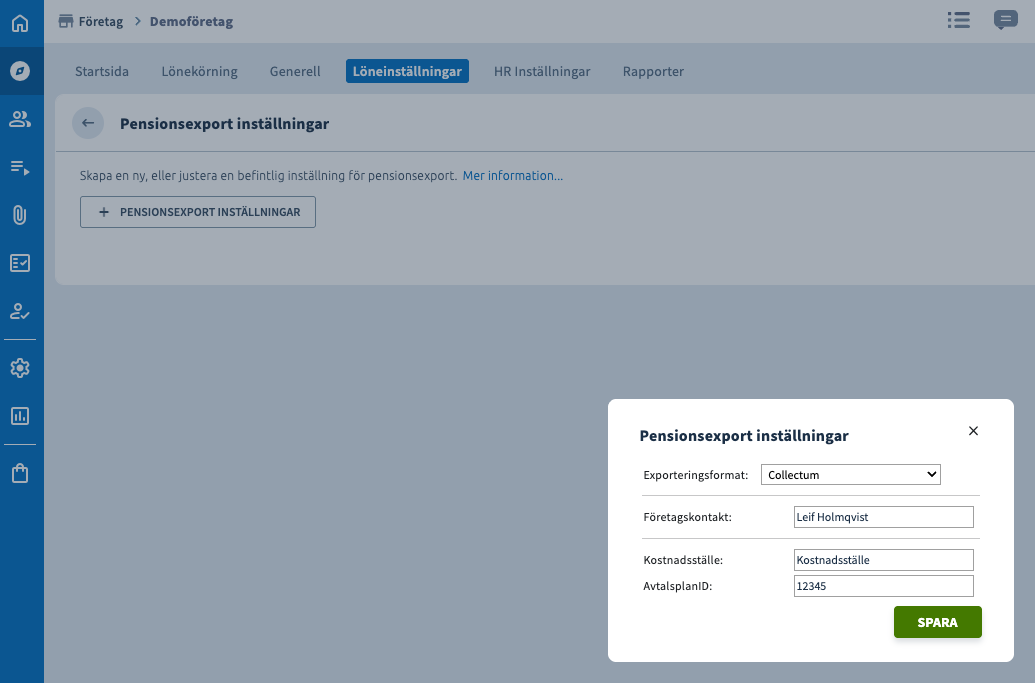The height and width of the screenshot is (683, 1035).
Task: Switch to the Lönekörning tab
Action: coord(200,72)
